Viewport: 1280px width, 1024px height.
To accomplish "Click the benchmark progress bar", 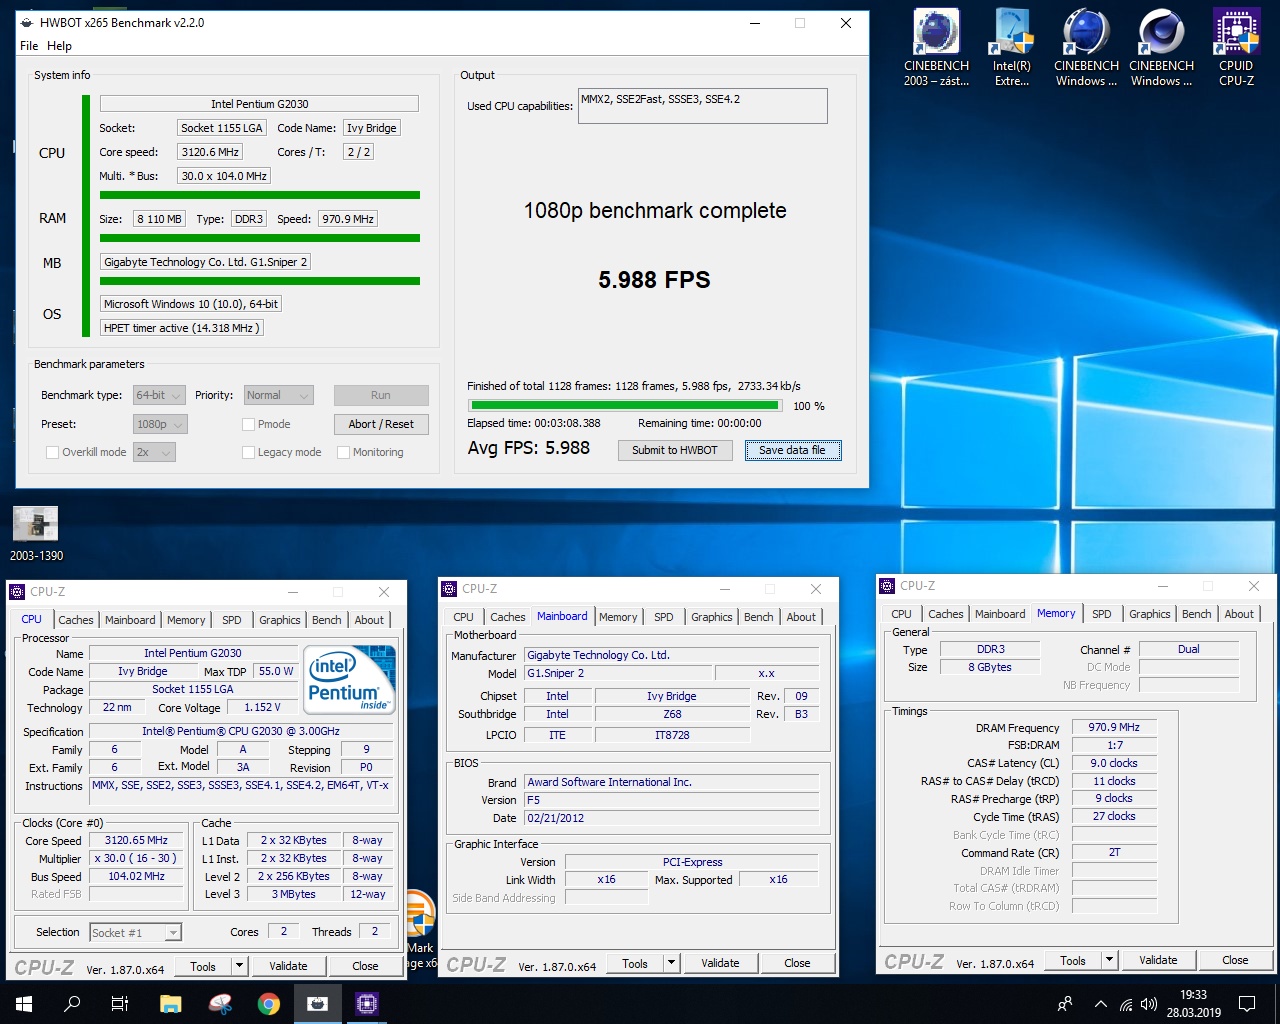I will coord(625,406).
